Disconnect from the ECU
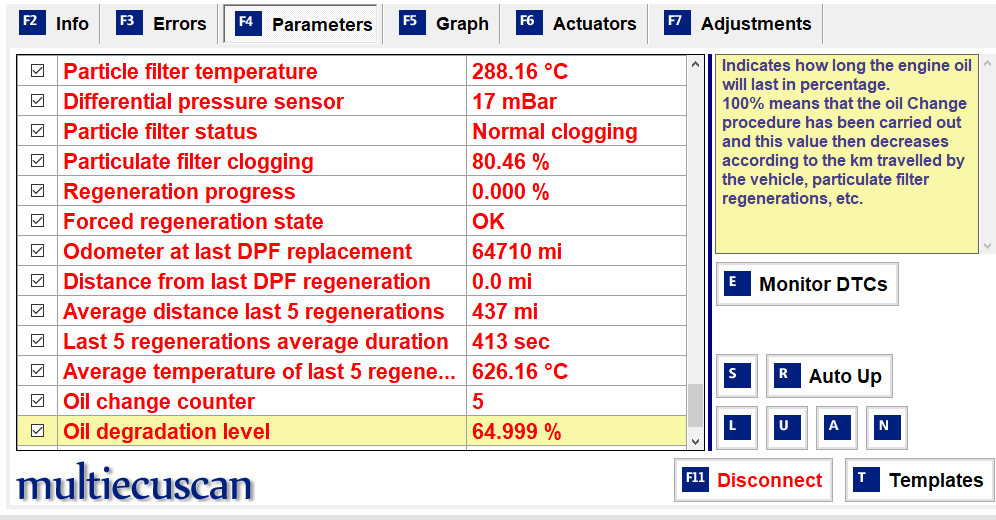Viewport: 996px width, 520px height. [x=753, y=480]
